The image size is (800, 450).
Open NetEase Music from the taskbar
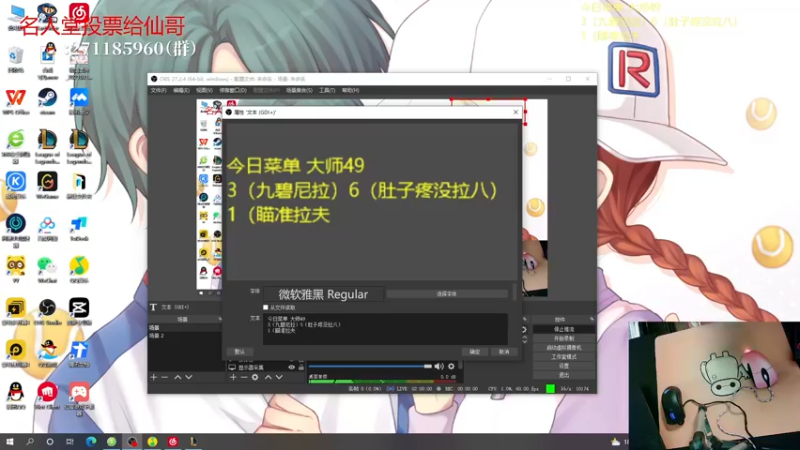click(173, 442)
